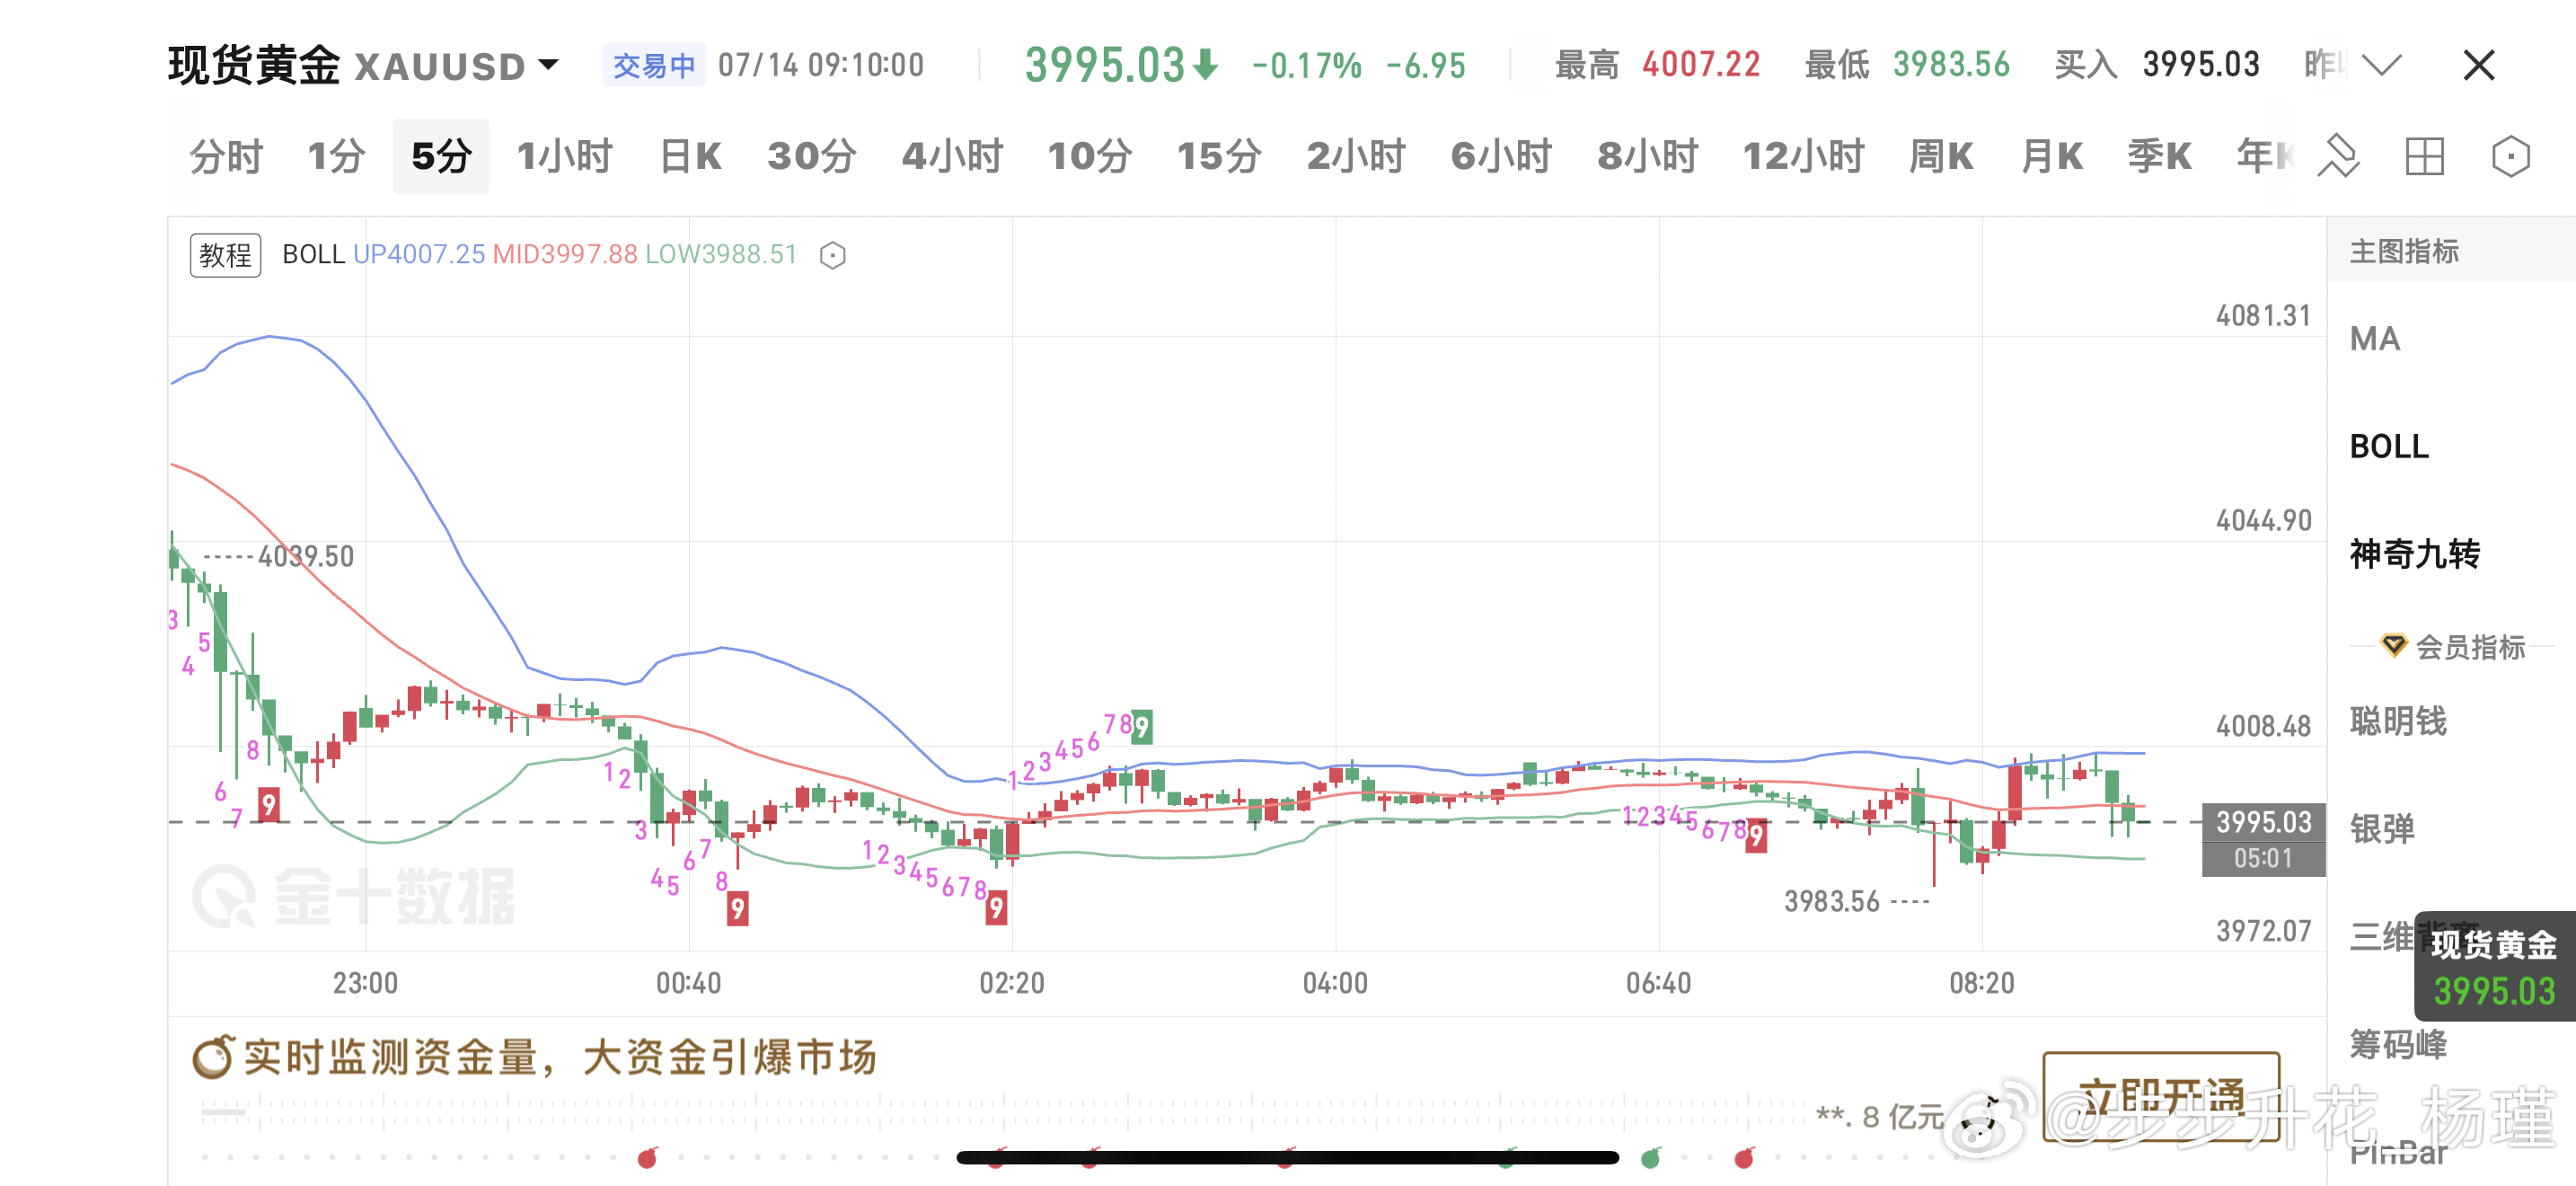Click the 实时监测资金量 banner text
The height and width of the screenshot is (1186, 2576).
560,1057
